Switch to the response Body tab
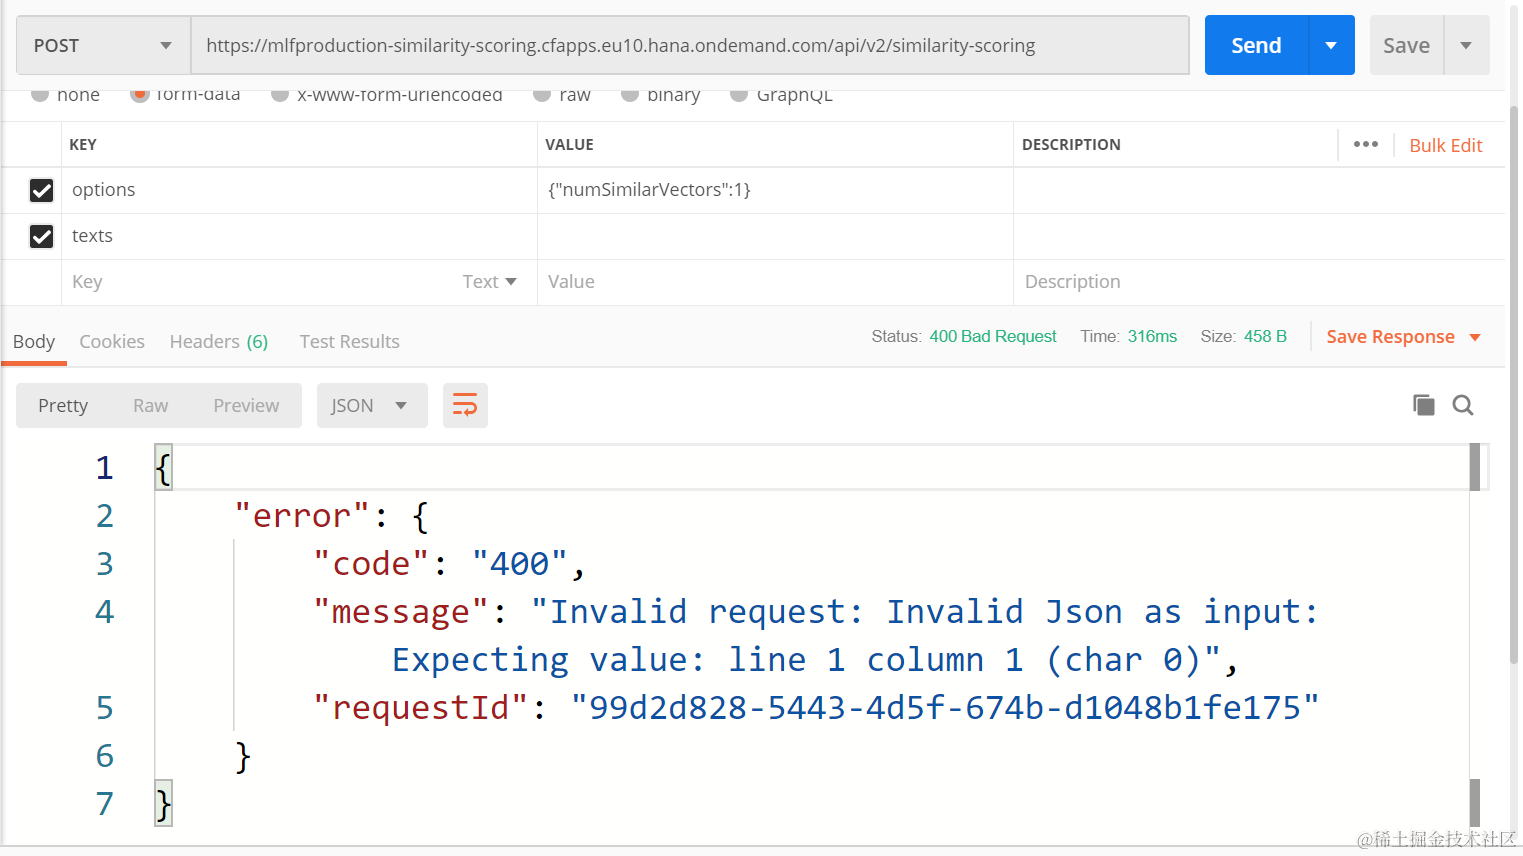This screenshot has height=856, width=1523. [34, 342]
